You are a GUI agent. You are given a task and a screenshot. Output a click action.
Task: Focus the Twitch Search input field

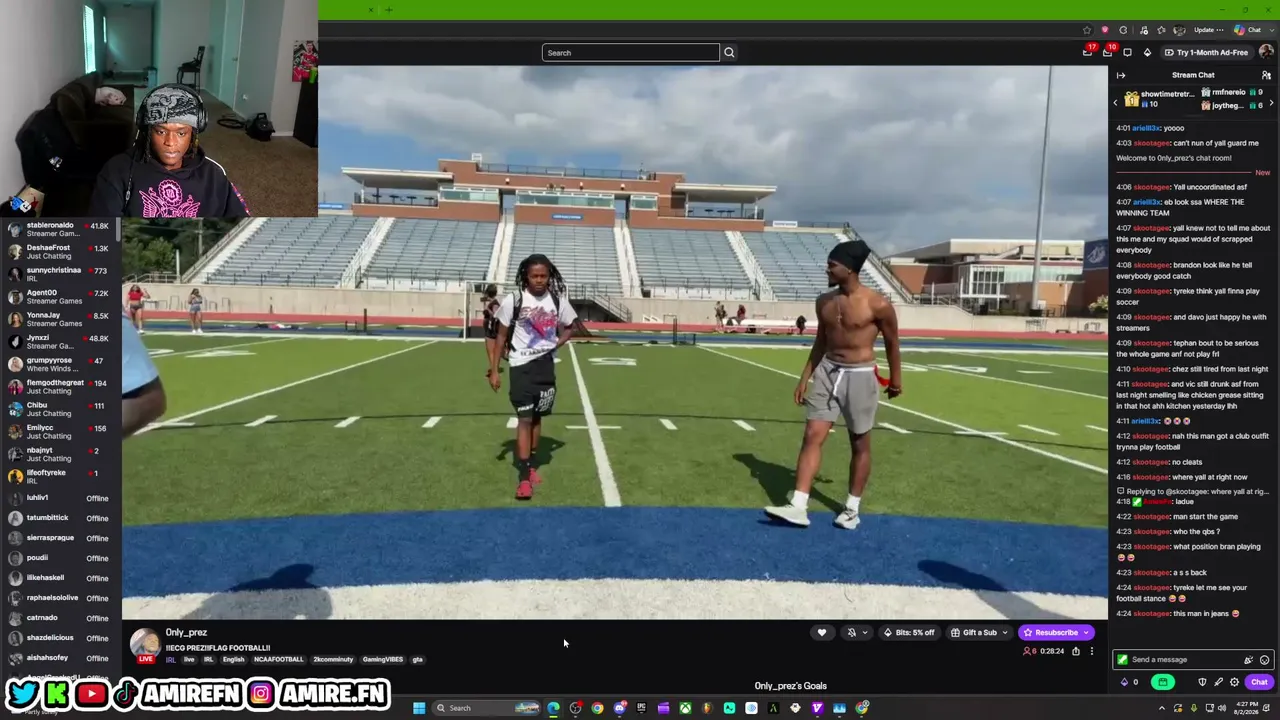coord(631,53)
